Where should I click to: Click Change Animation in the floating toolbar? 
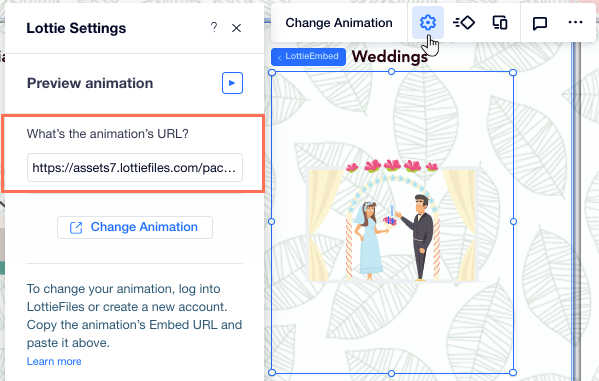(339, 23)
